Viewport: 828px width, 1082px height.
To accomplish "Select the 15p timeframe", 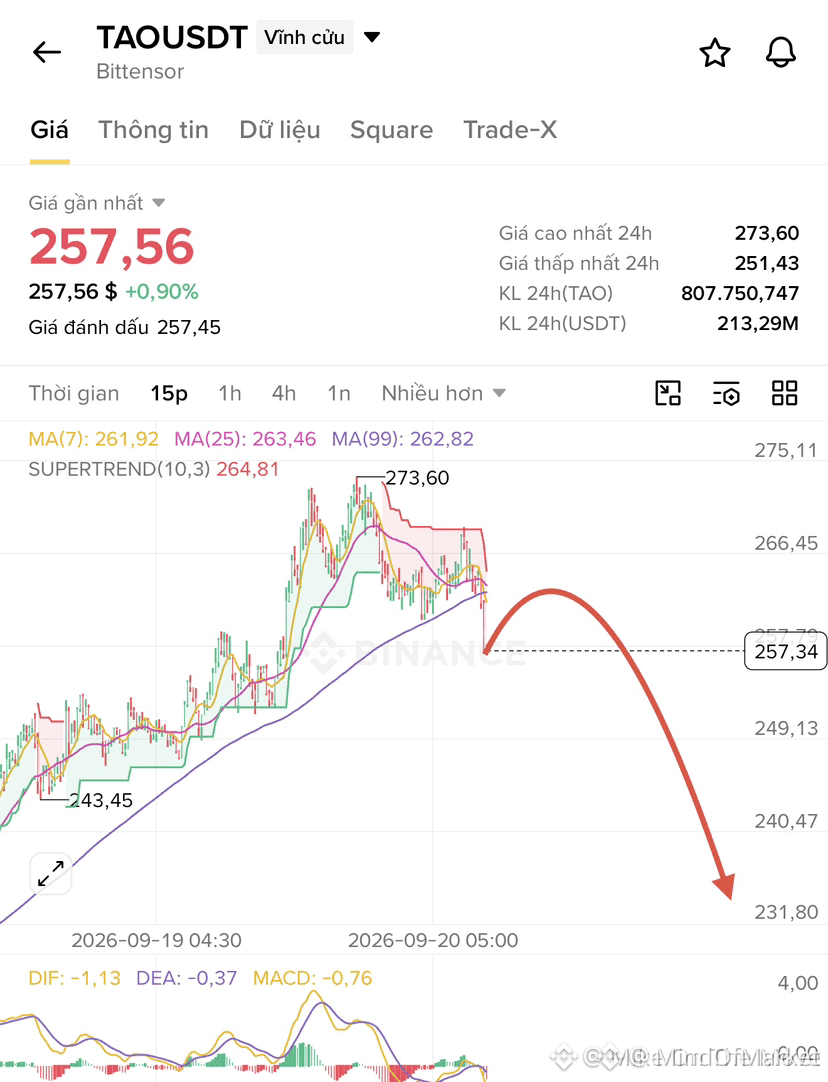I will [x=169, y=393].
